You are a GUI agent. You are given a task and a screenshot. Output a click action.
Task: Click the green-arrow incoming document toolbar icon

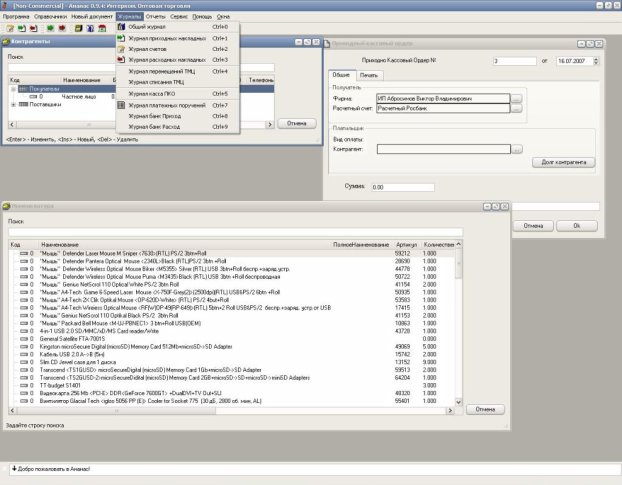point(22,28)
